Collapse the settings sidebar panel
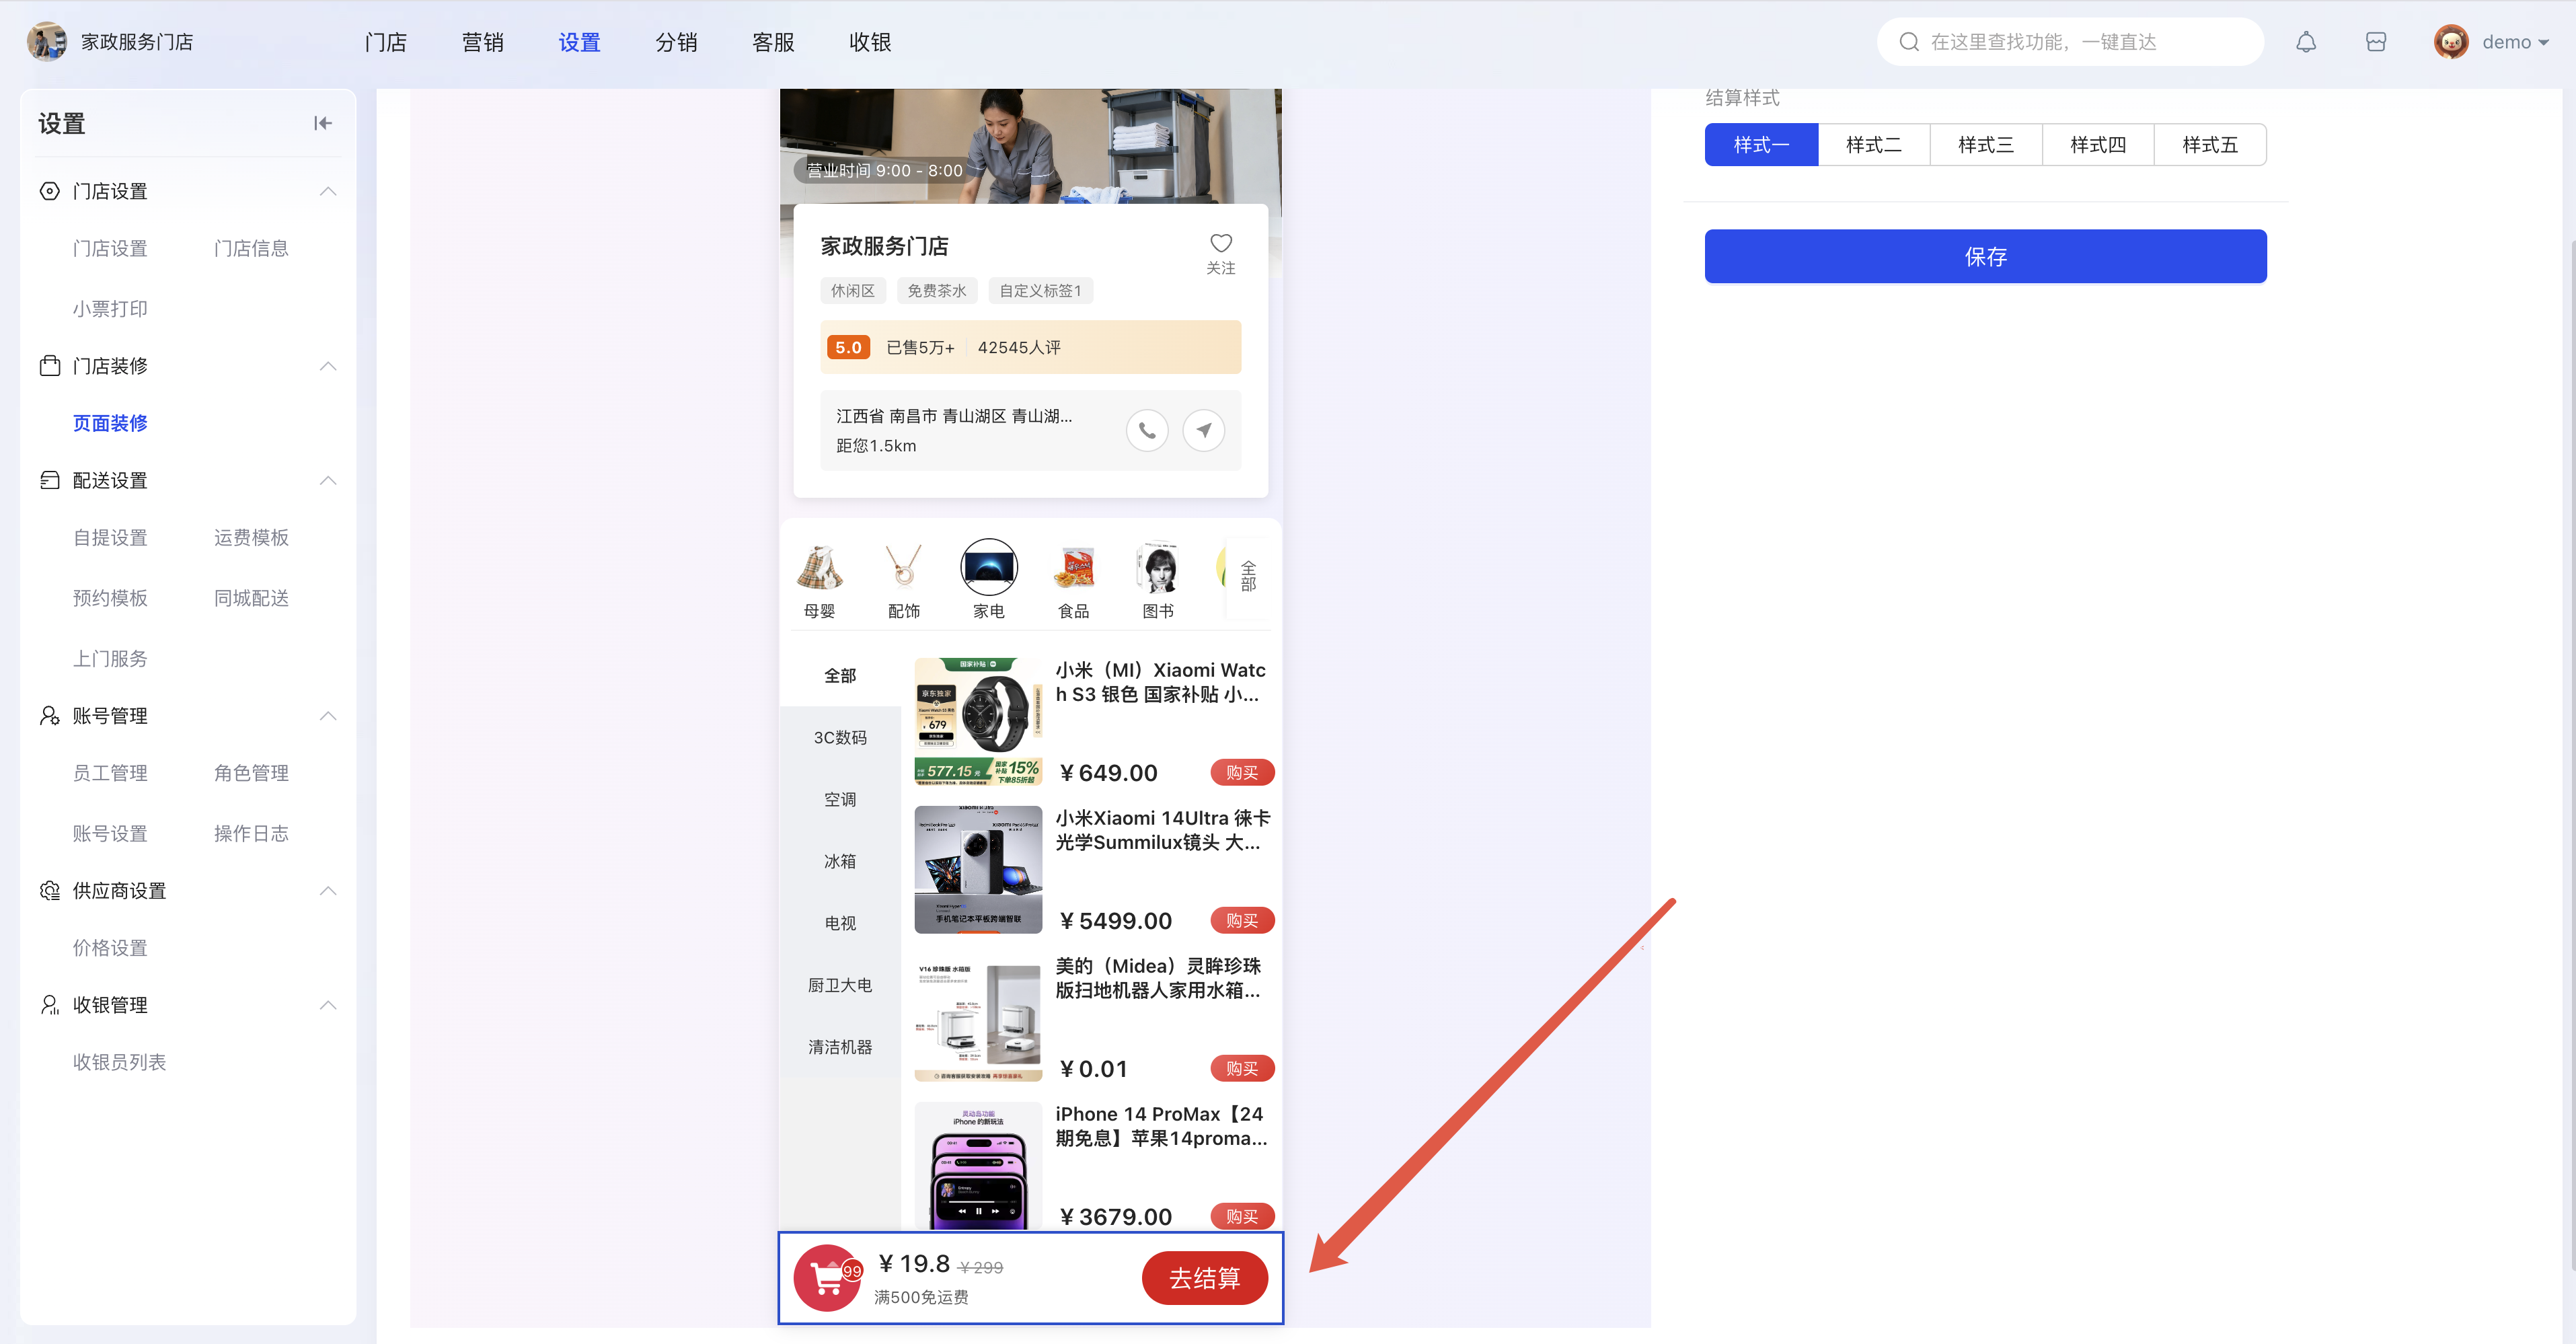This screenshot has height=1344, width=2576. [x=322, y=123]
